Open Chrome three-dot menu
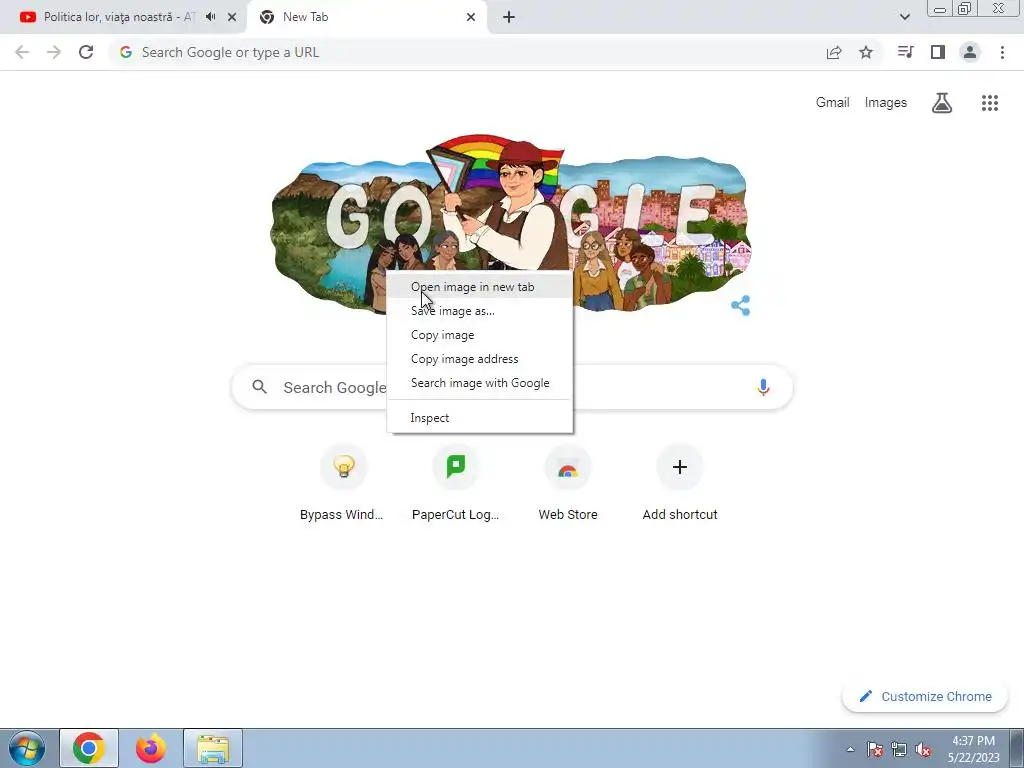Image resolution: width=1024 pixels, height=768 pixels. click(1002, 52)
